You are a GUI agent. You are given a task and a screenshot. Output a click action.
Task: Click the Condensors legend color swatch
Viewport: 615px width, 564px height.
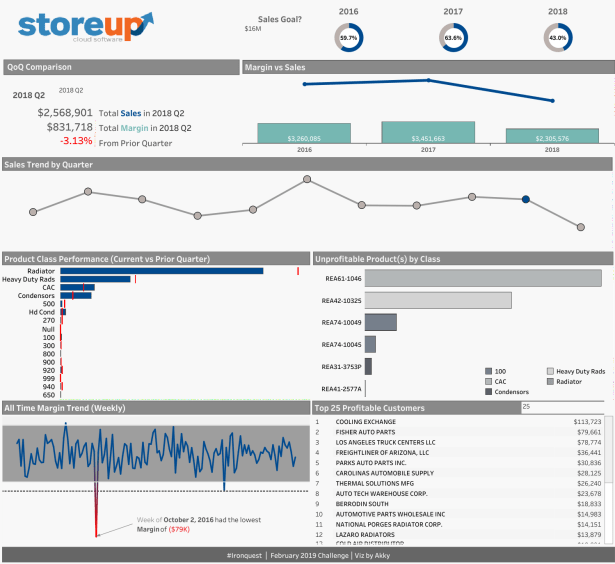[x=488, y=391]
